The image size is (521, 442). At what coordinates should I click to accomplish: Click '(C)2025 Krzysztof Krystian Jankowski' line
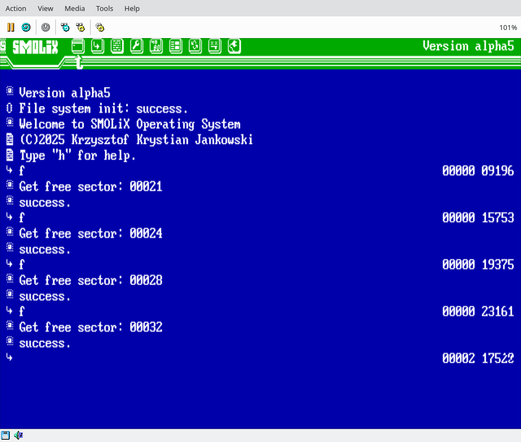pos(136,140)
